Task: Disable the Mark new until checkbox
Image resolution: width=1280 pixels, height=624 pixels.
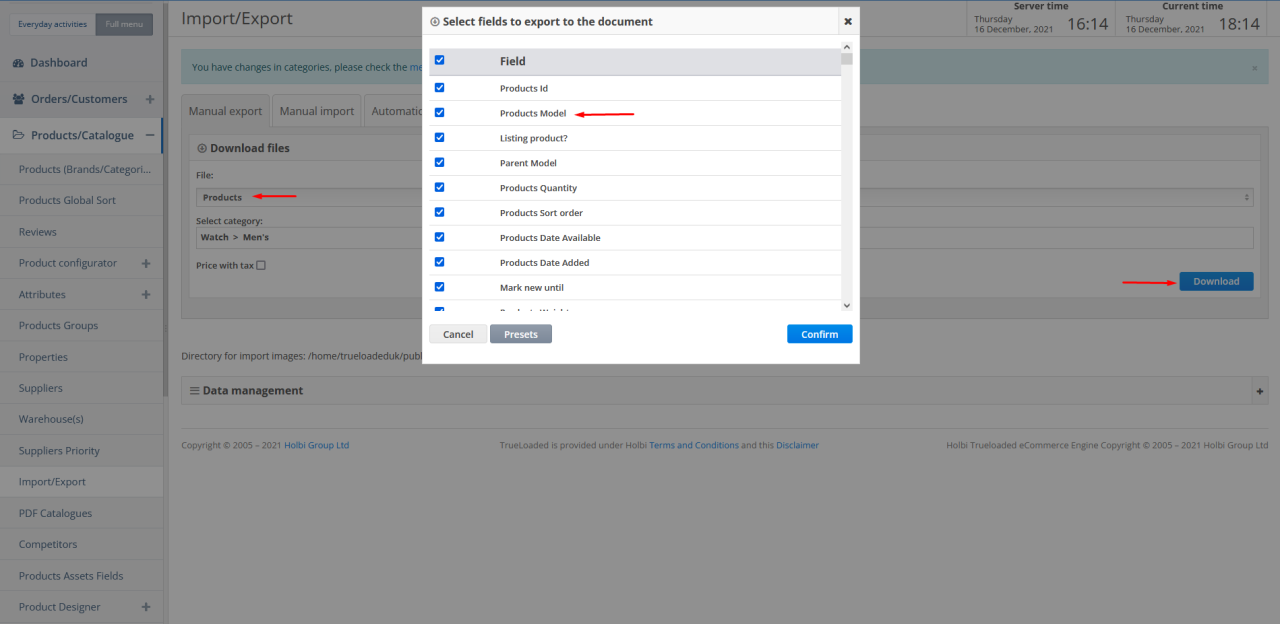Action: (439, 287)
